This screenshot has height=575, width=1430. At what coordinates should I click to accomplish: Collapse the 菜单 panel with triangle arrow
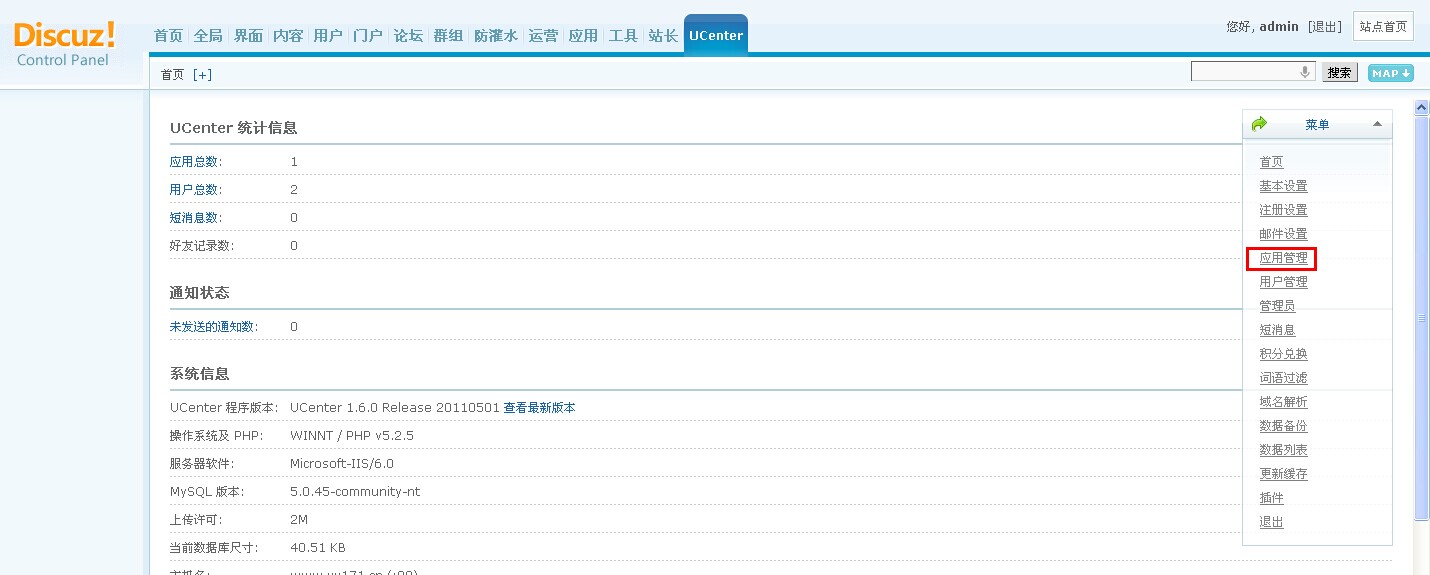(1377, 124)
